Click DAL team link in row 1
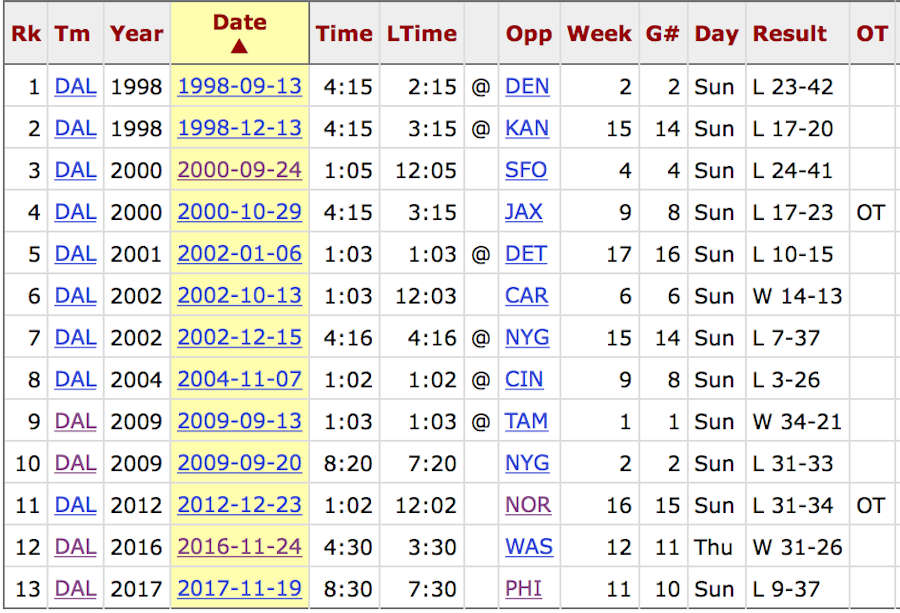Screen dimensions: 900x613 pyautogui.click(x=76, y=87)
